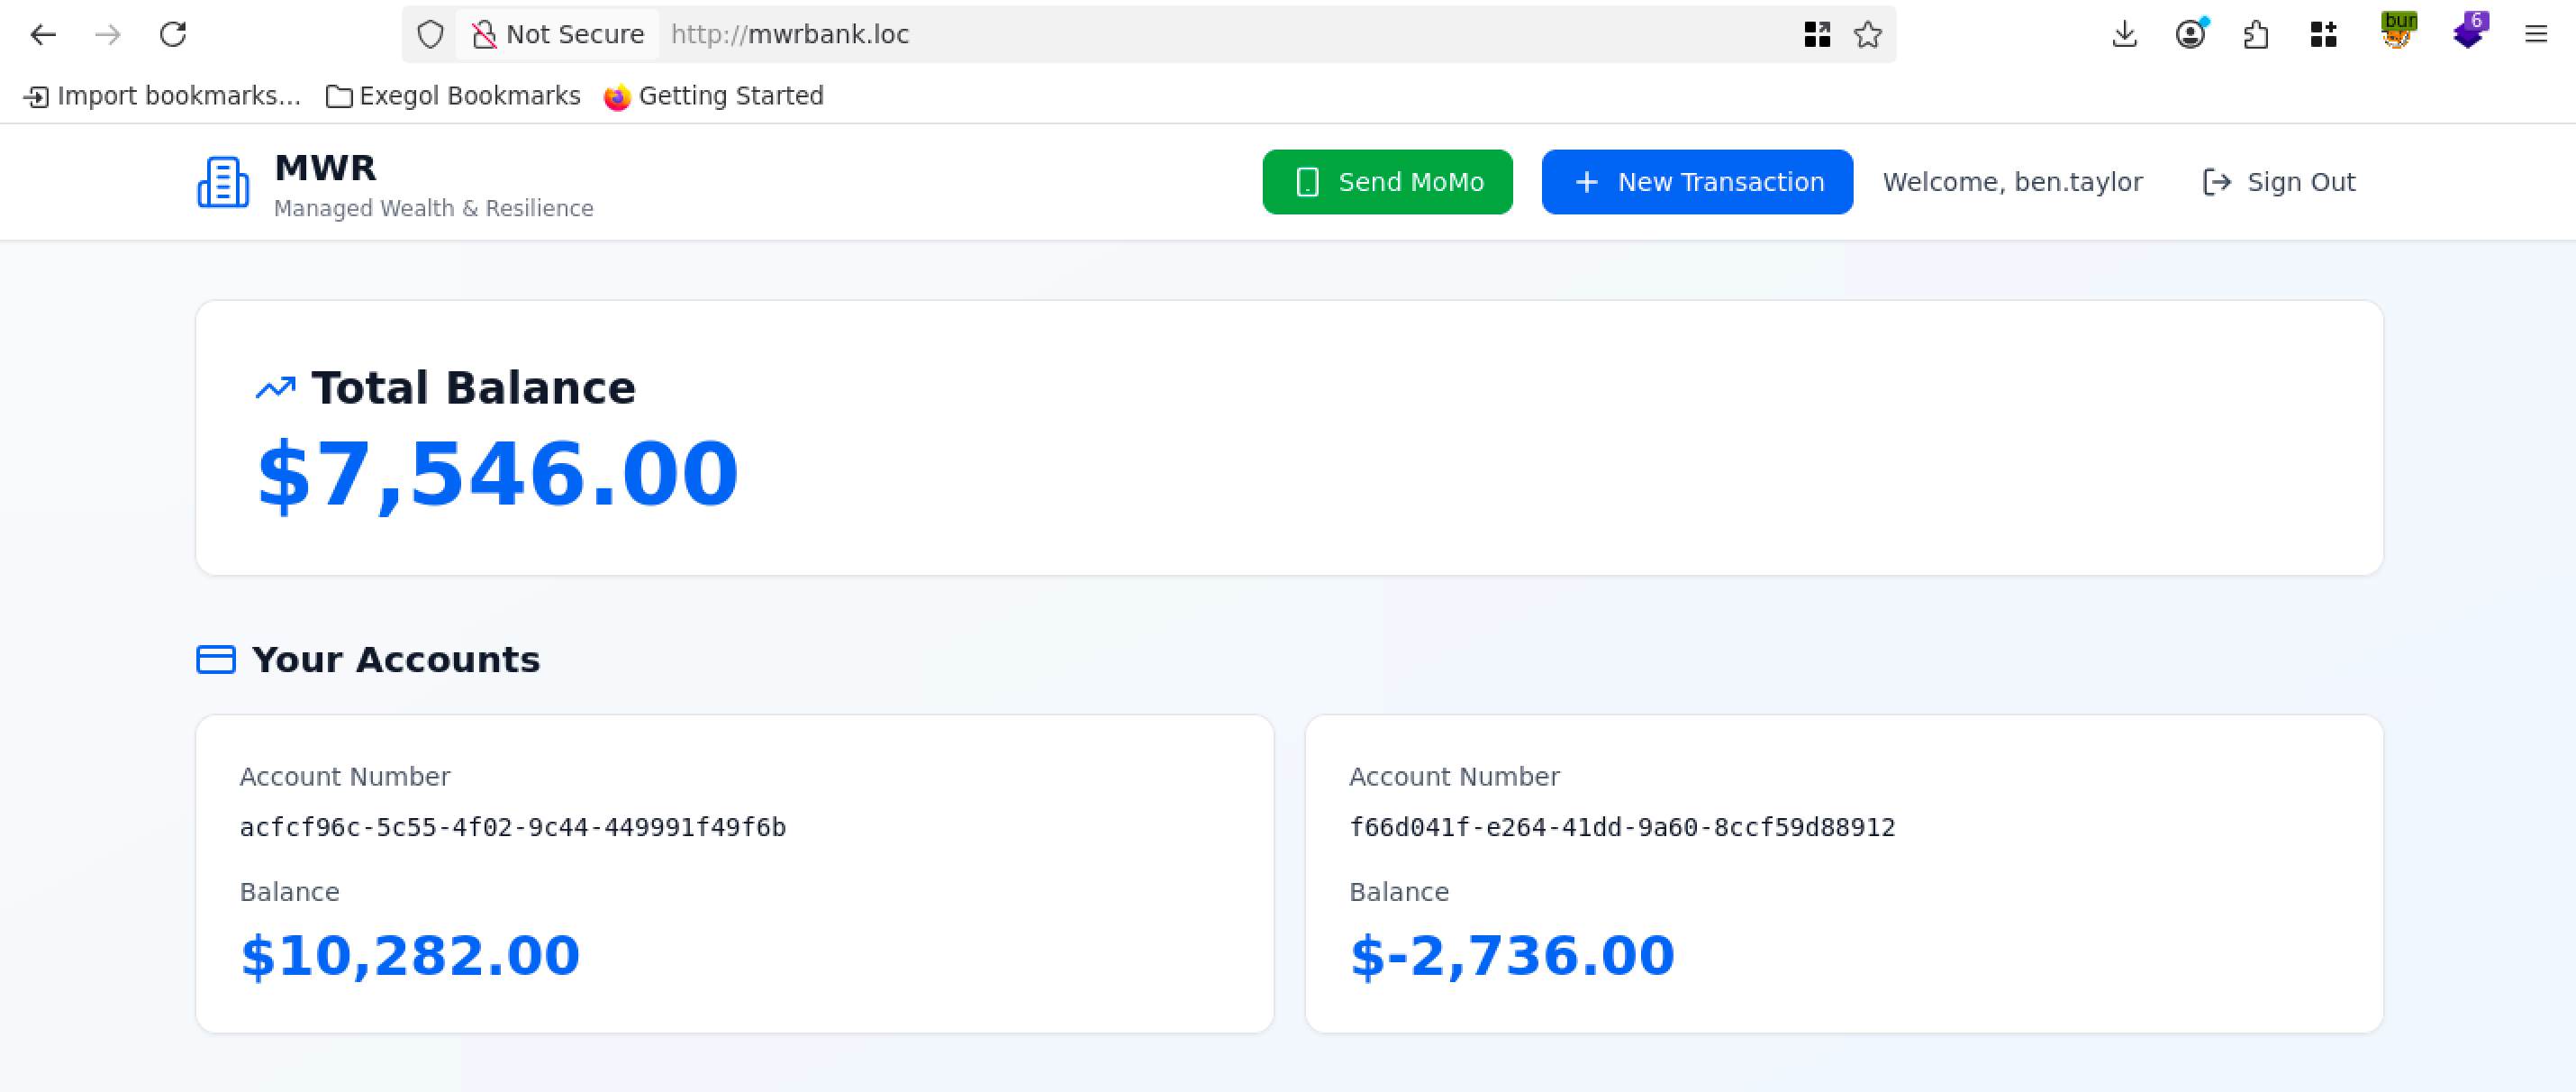Image resolution: width=2576 pixels, height=1092 pixels.
Task: Open the extensions puzzle icon
Action: point(2256,35)
